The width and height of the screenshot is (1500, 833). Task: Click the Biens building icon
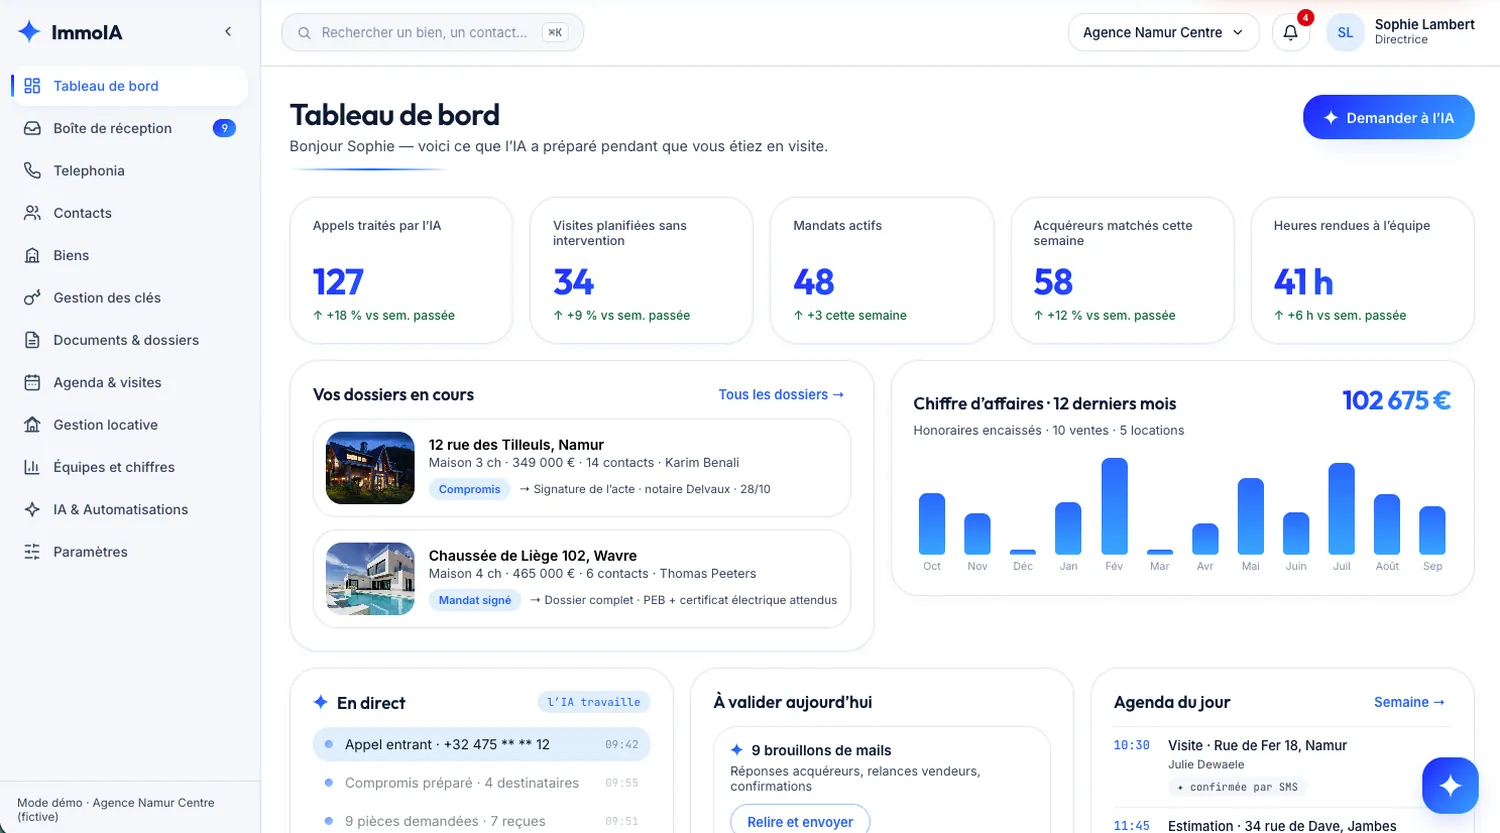(x=32, y=255)
